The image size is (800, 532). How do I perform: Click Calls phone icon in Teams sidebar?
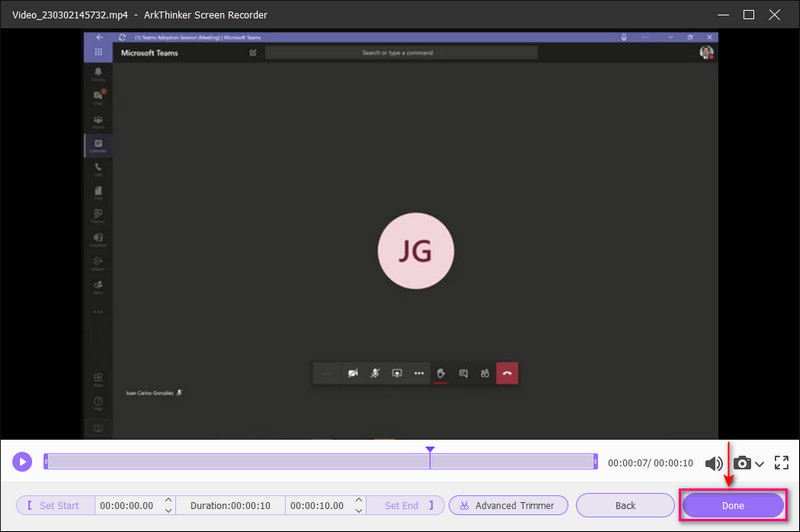pos(98,169)
